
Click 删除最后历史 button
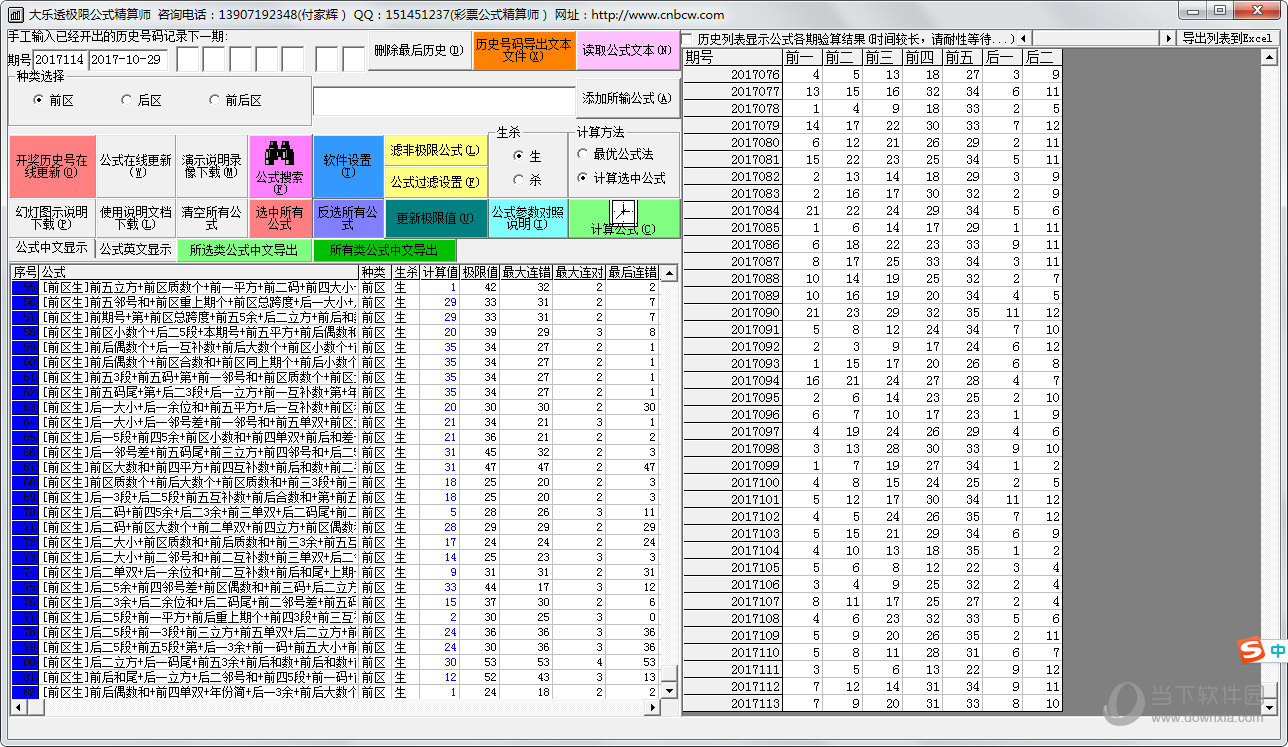(x=419, y=50)
